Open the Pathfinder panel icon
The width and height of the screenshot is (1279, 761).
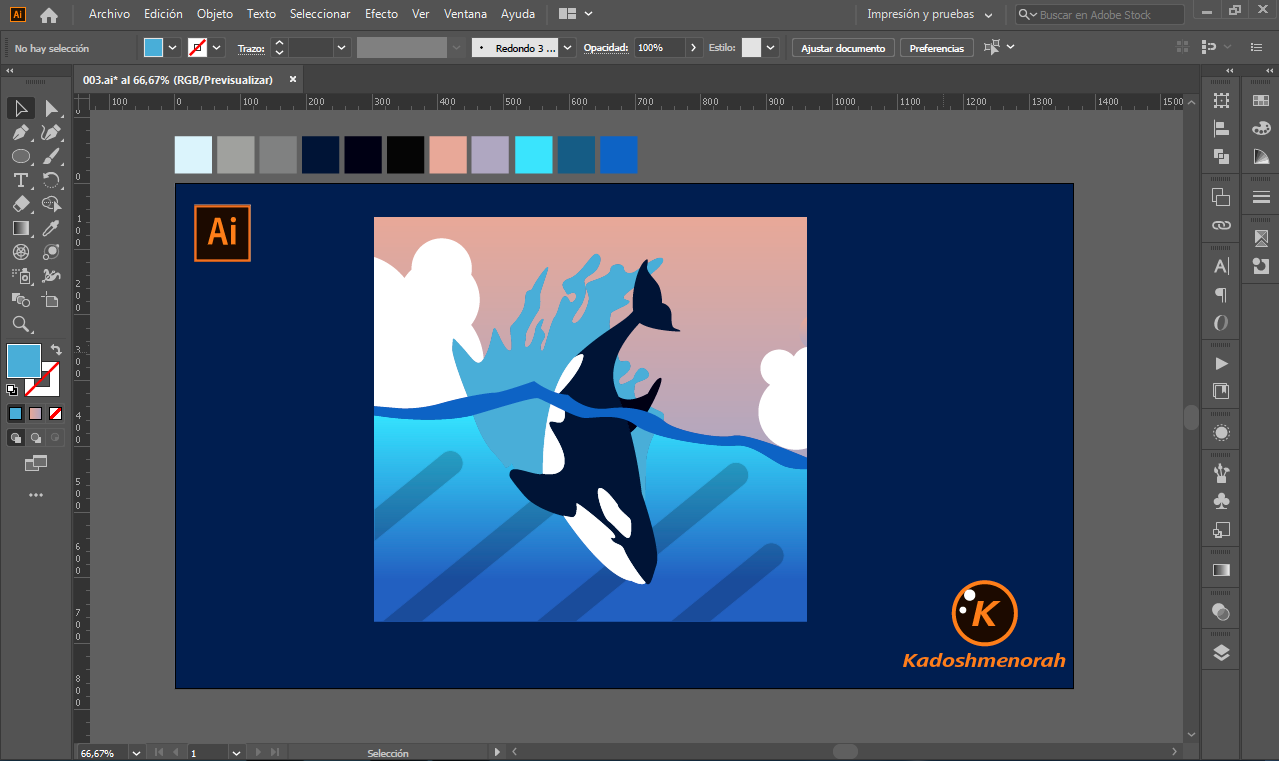pos(1221,156)
